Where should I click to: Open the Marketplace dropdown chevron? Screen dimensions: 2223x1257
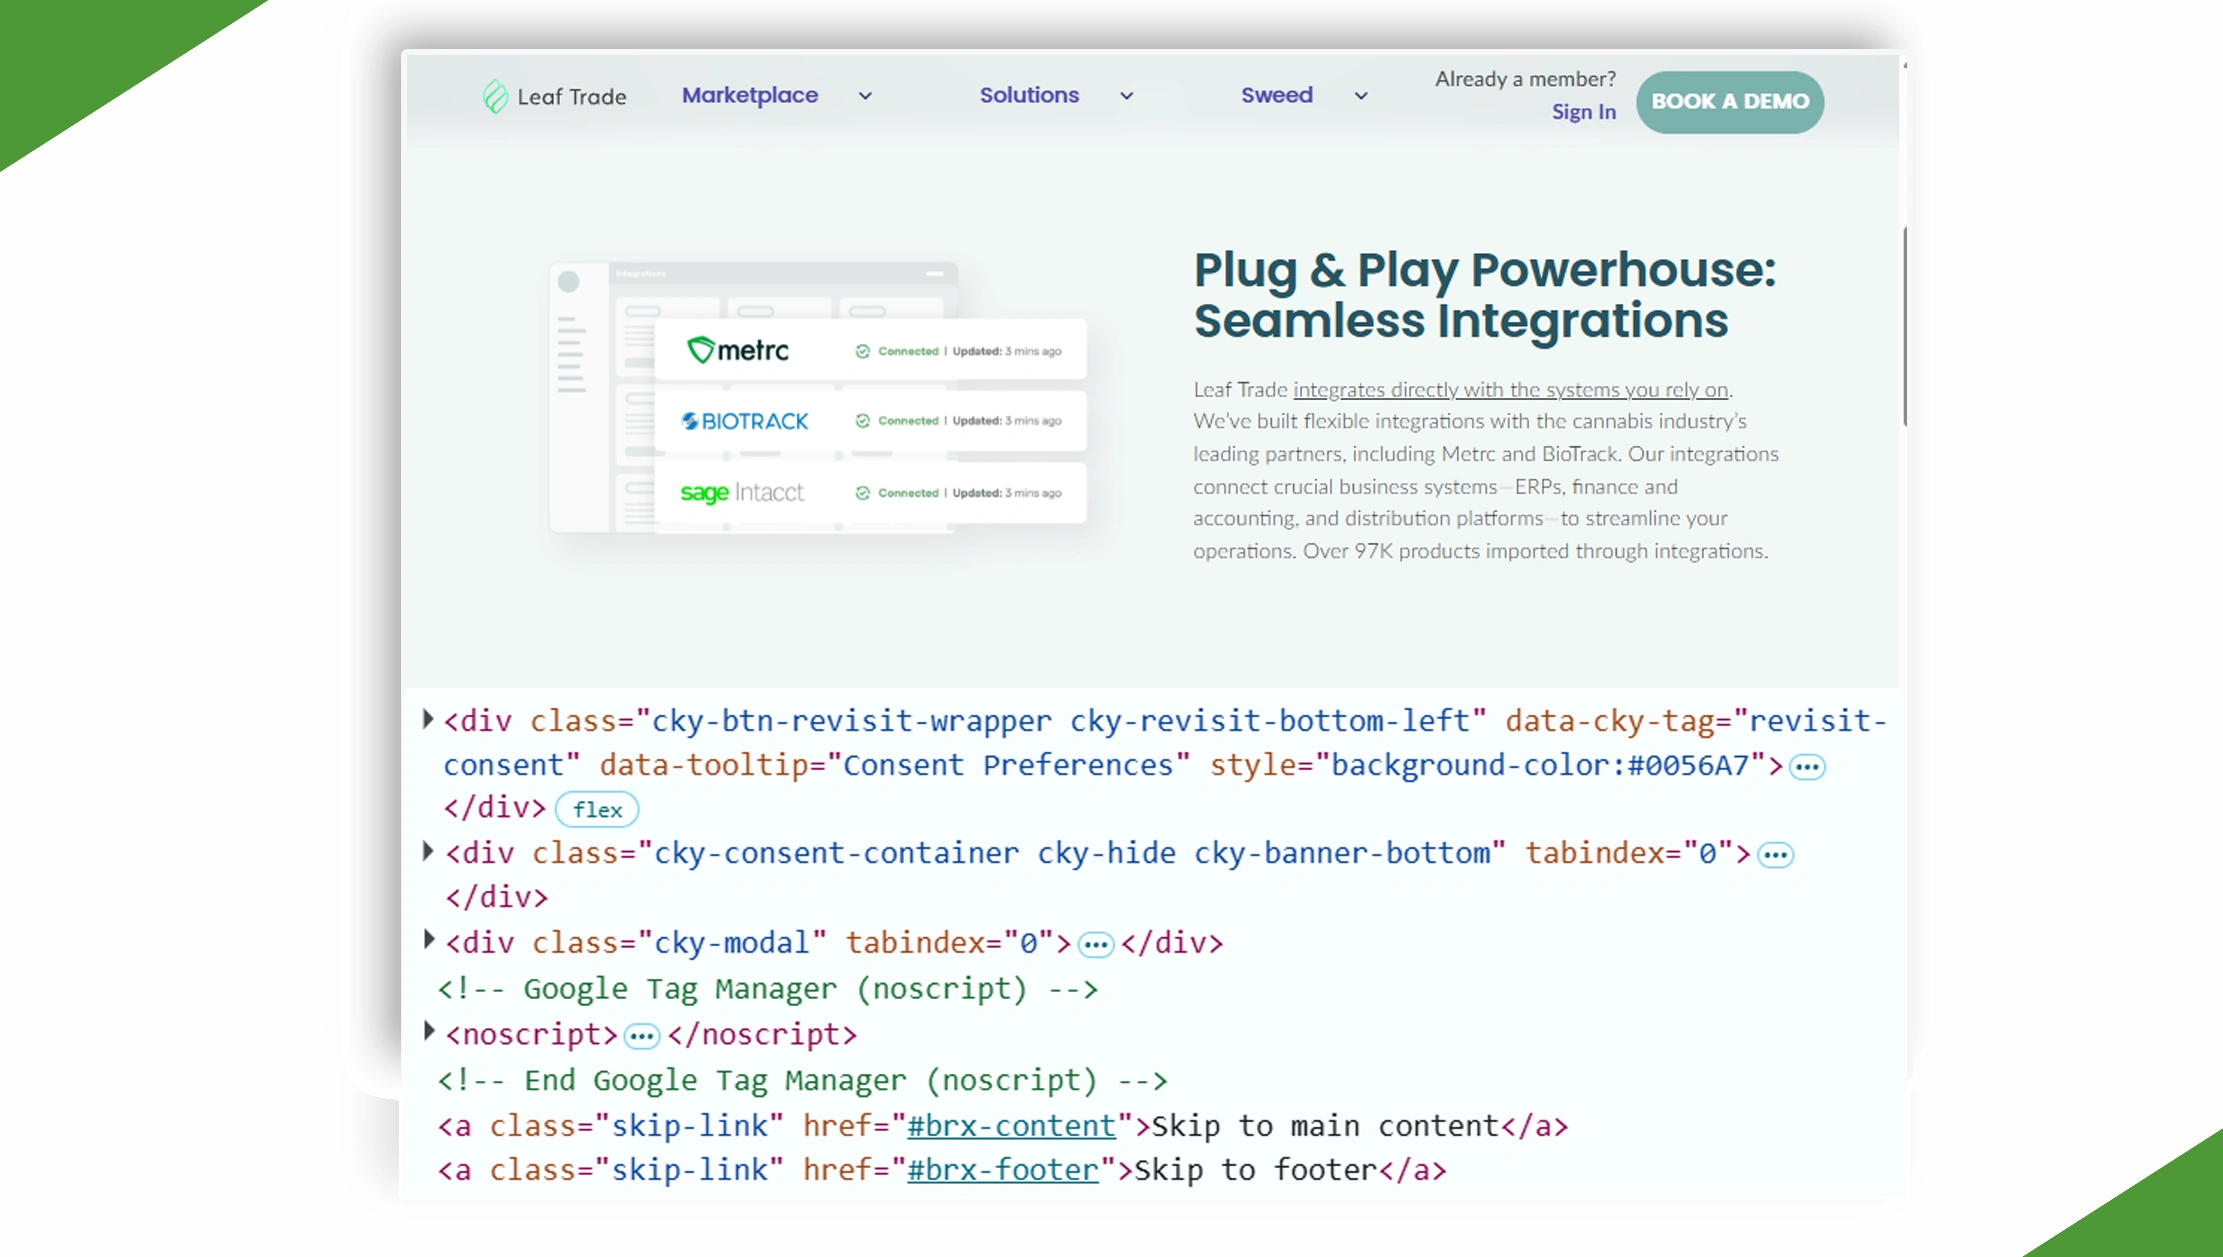tap(865, 96)
